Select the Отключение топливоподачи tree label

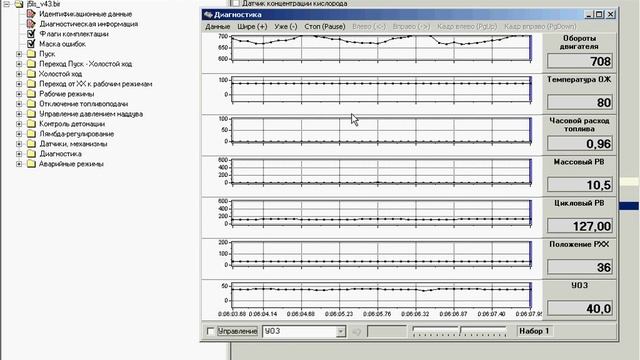point(83,104)
